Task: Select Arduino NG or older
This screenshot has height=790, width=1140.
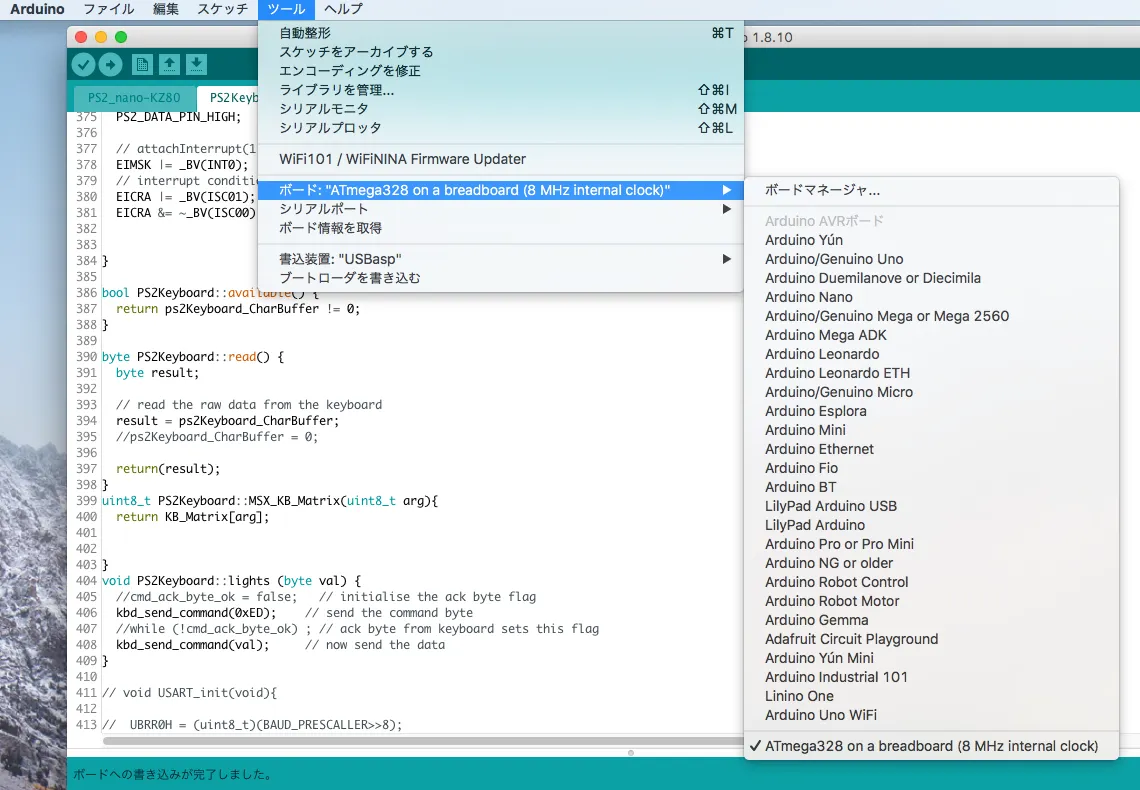Action: (931, 563)
